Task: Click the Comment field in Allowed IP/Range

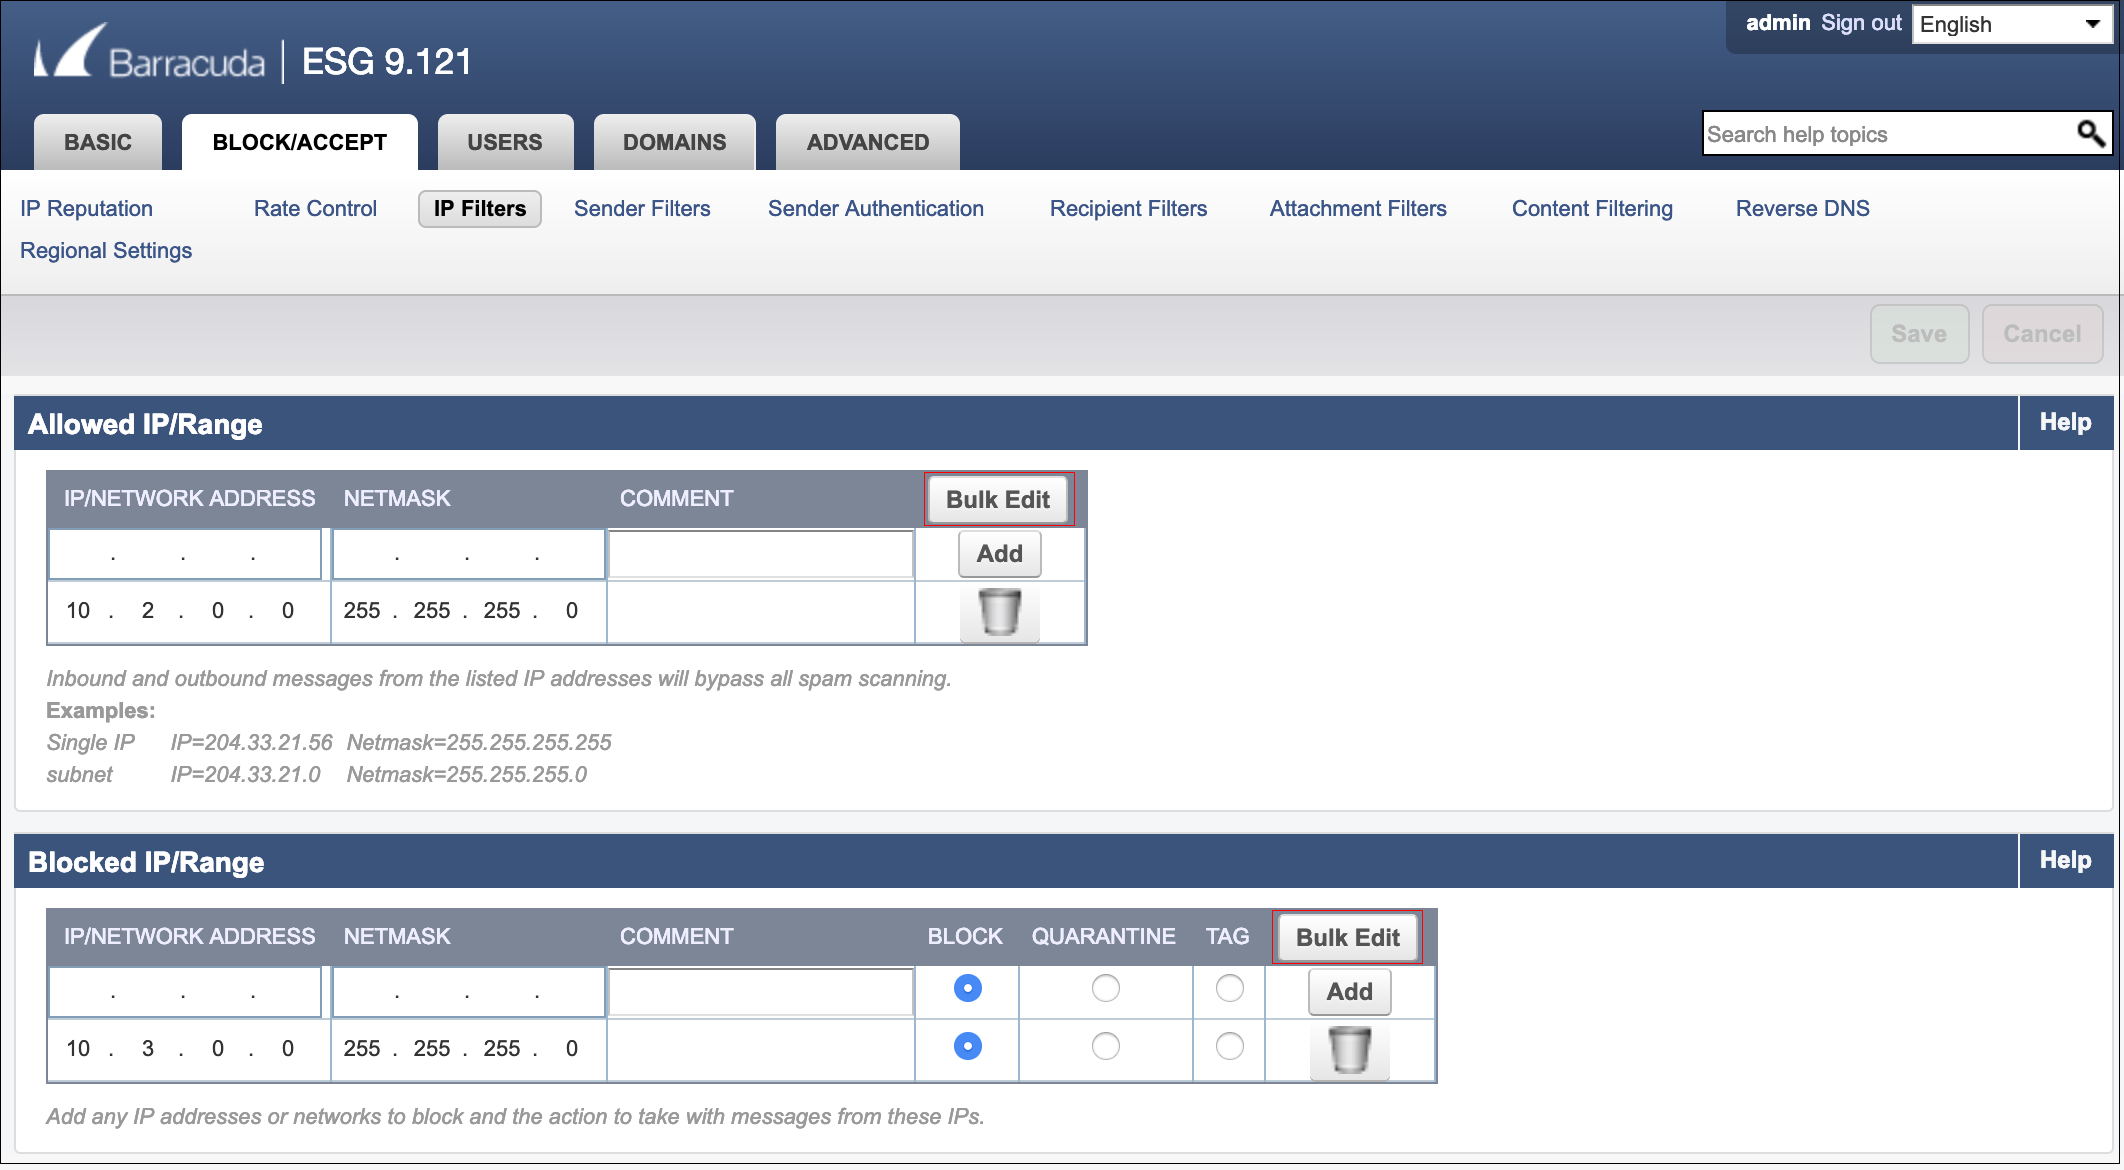Action: click(760, 553)
